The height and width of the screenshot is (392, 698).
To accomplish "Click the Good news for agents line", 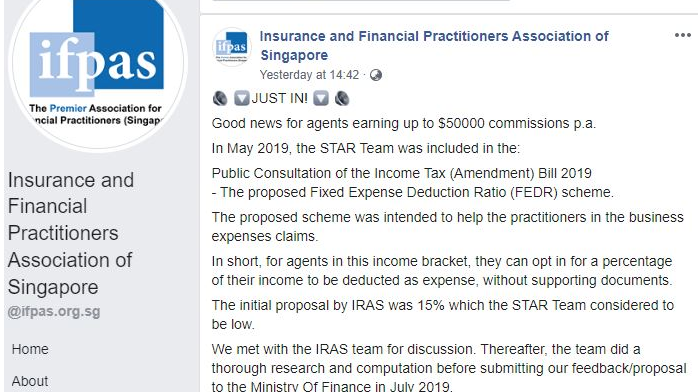I will (404, 123).
